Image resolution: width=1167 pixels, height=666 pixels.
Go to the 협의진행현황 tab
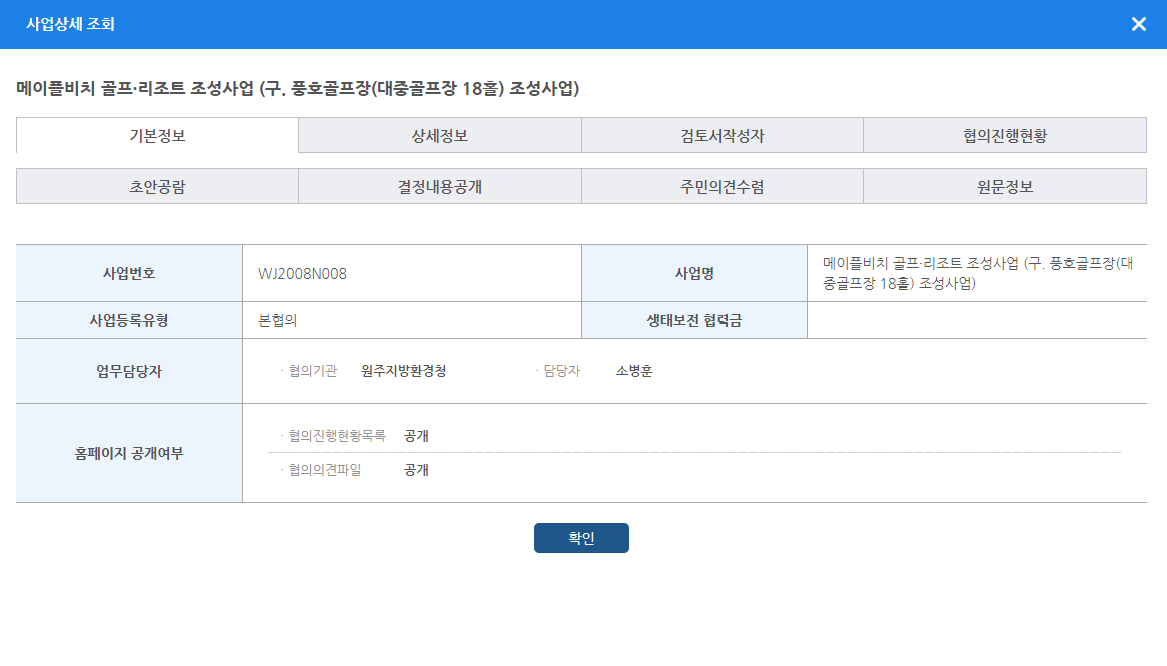pyautogui.click(x=1004, y=136)
